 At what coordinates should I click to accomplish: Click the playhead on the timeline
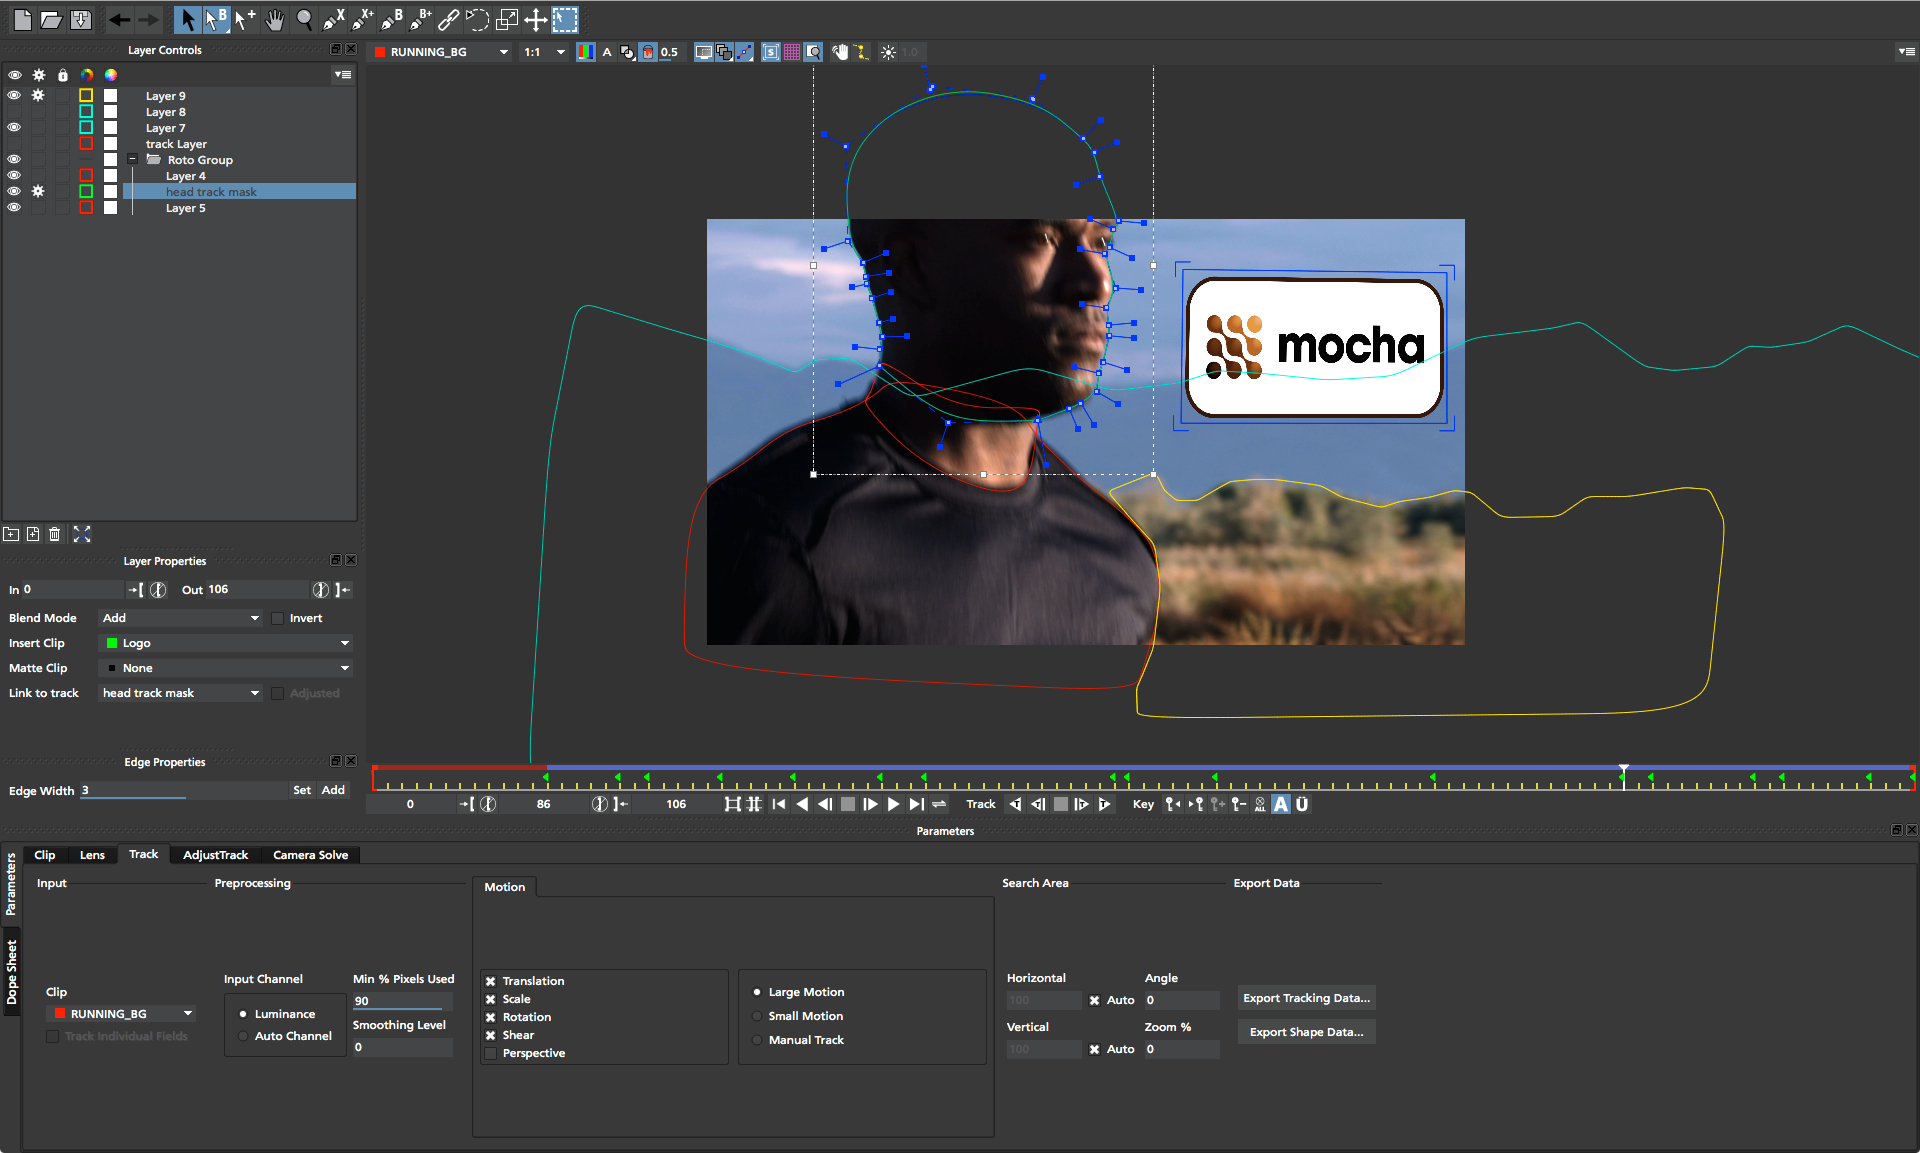click(1624, 770)
